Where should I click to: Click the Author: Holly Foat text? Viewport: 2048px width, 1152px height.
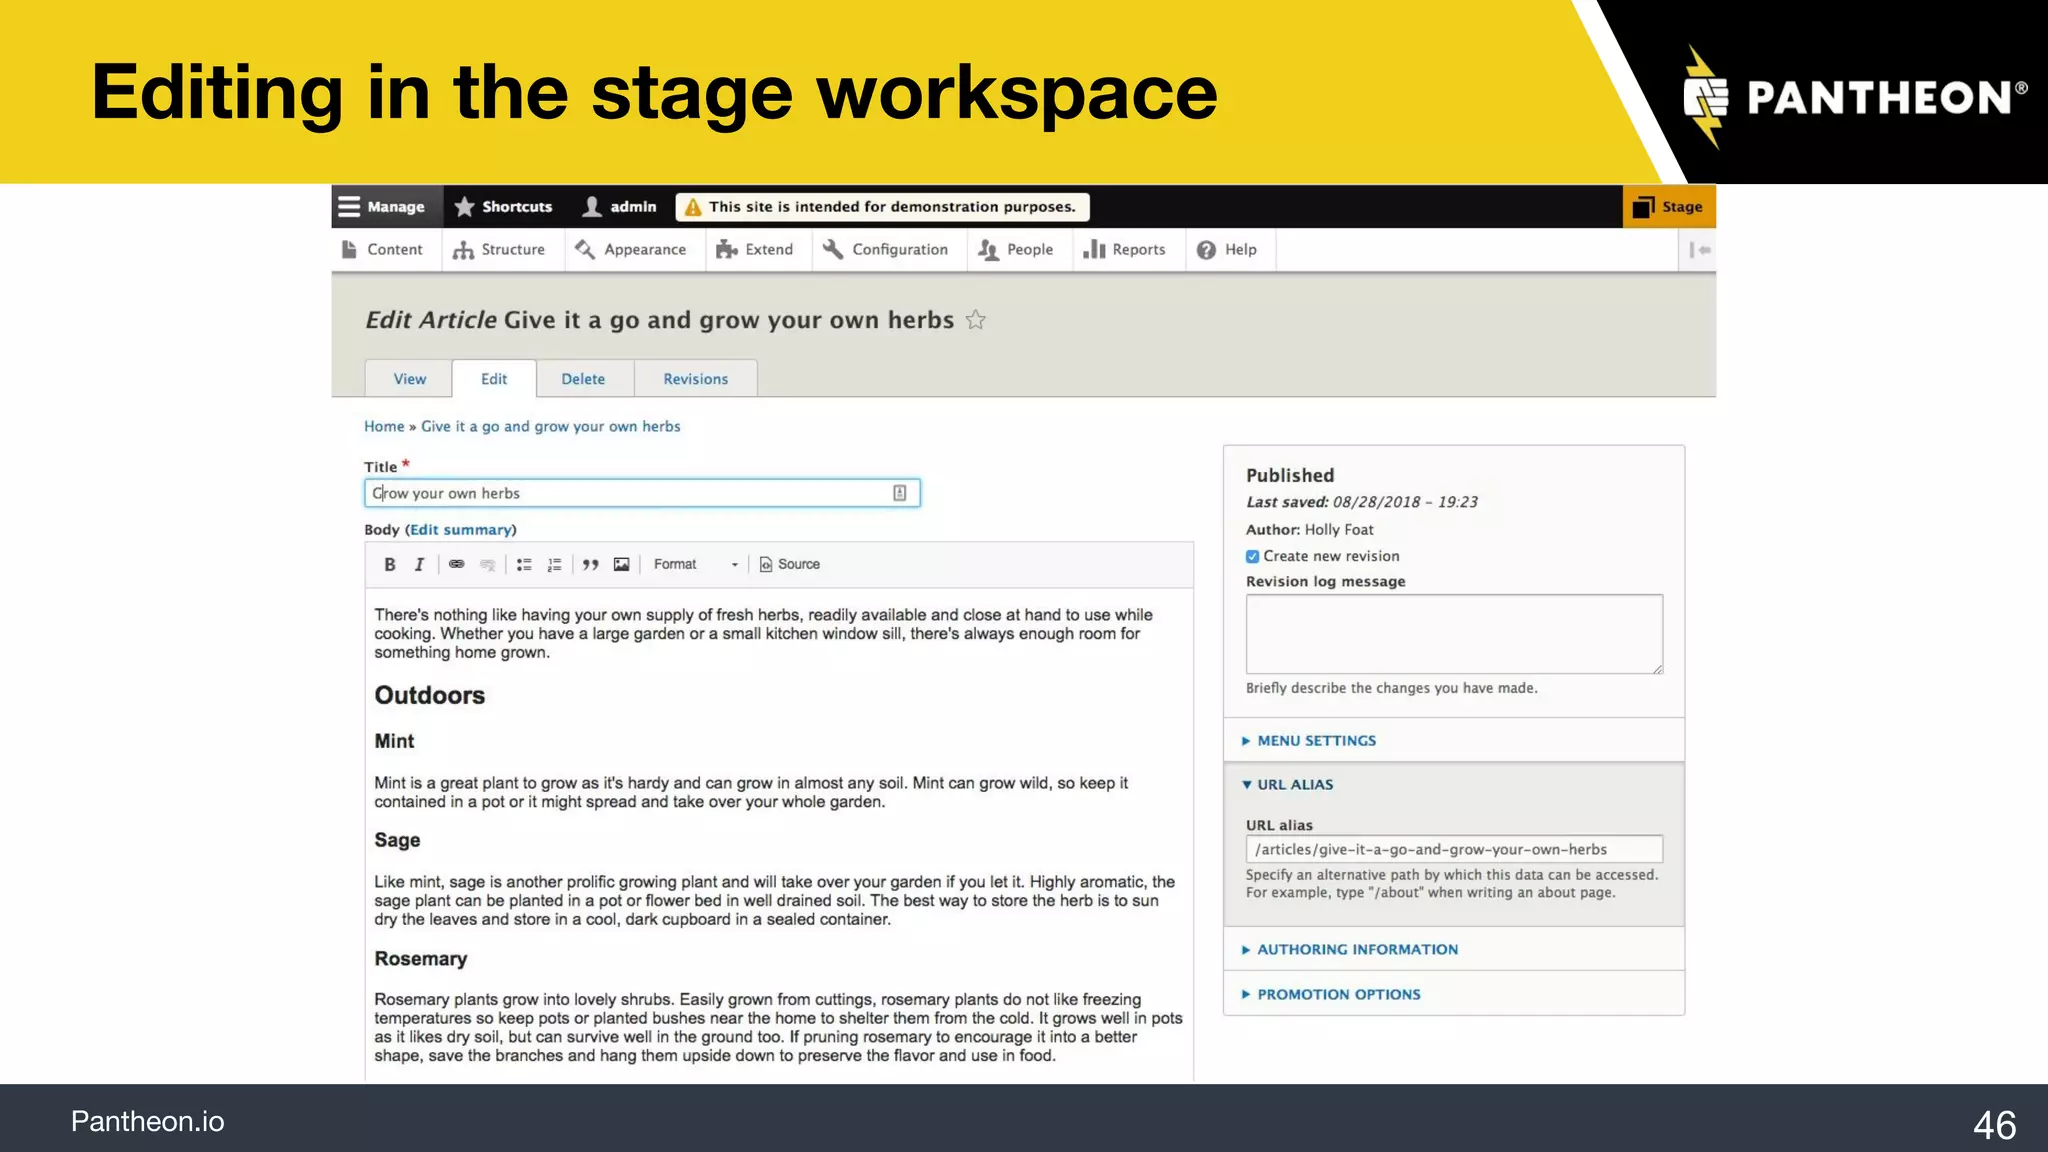click(x=1309, y=530)
